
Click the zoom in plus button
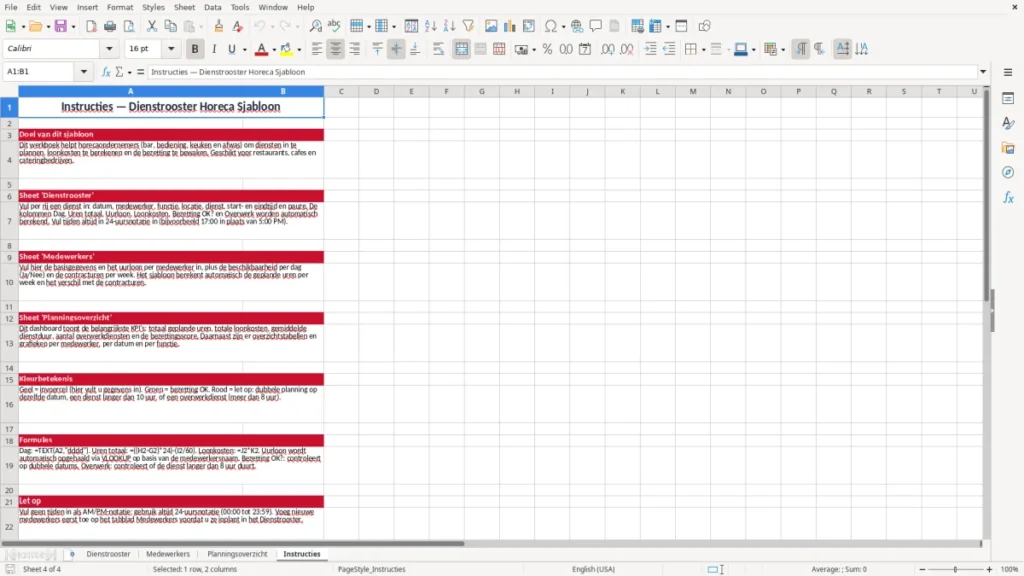pos(989,569)
